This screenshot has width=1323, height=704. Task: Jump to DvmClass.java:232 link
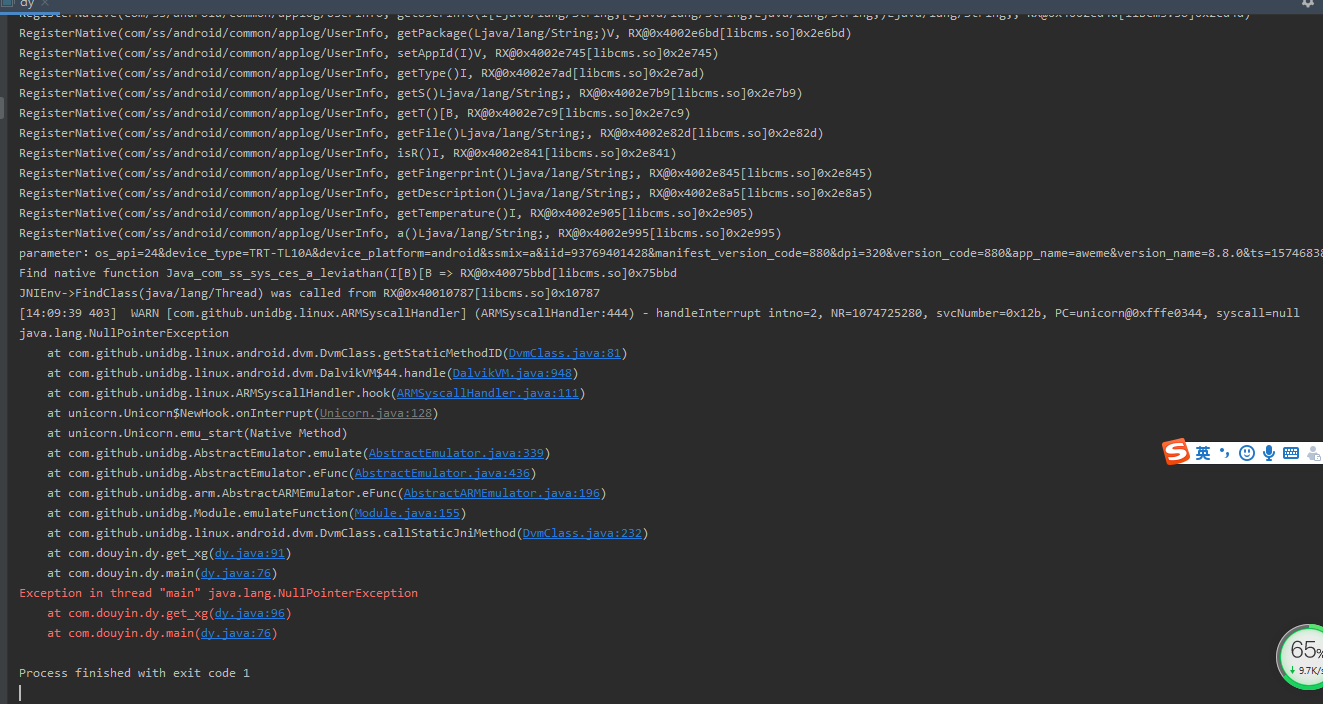(x=582, y=533)
